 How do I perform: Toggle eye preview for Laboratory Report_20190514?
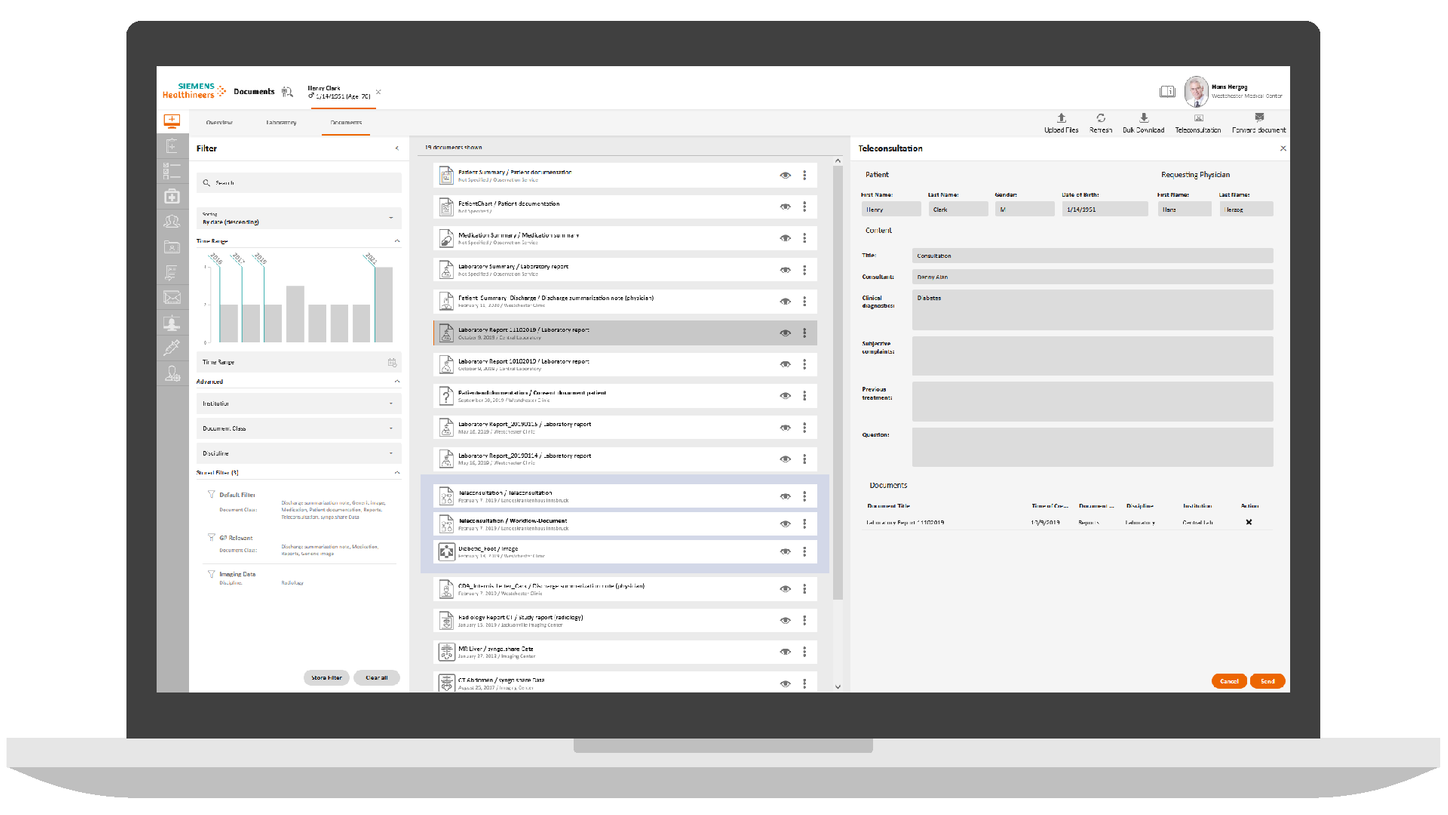point(785,459)
